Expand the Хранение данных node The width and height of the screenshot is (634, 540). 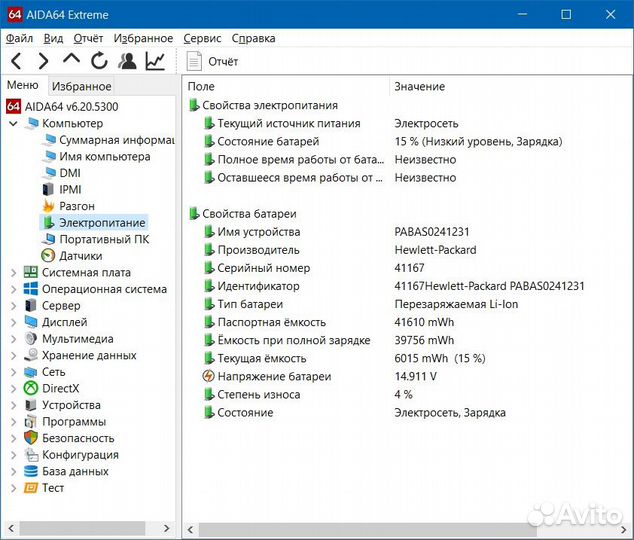[x=13, y=356]
